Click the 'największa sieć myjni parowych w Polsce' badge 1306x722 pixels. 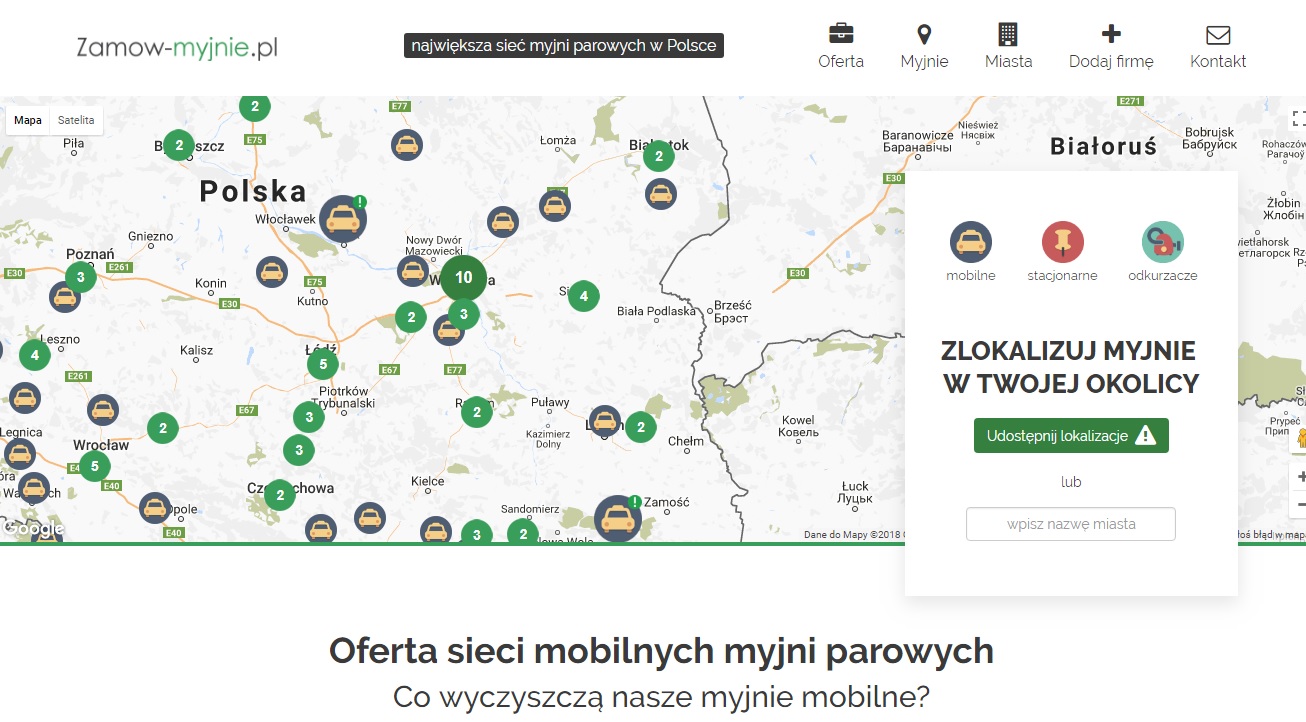coord(564,46)
